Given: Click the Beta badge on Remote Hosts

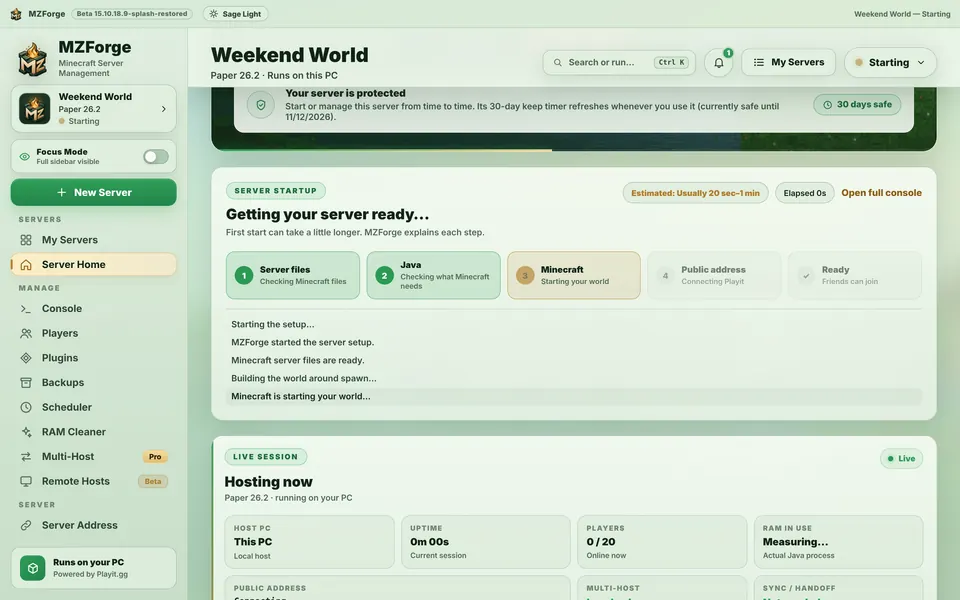Looking at the screenshot, I should point(153,481).
